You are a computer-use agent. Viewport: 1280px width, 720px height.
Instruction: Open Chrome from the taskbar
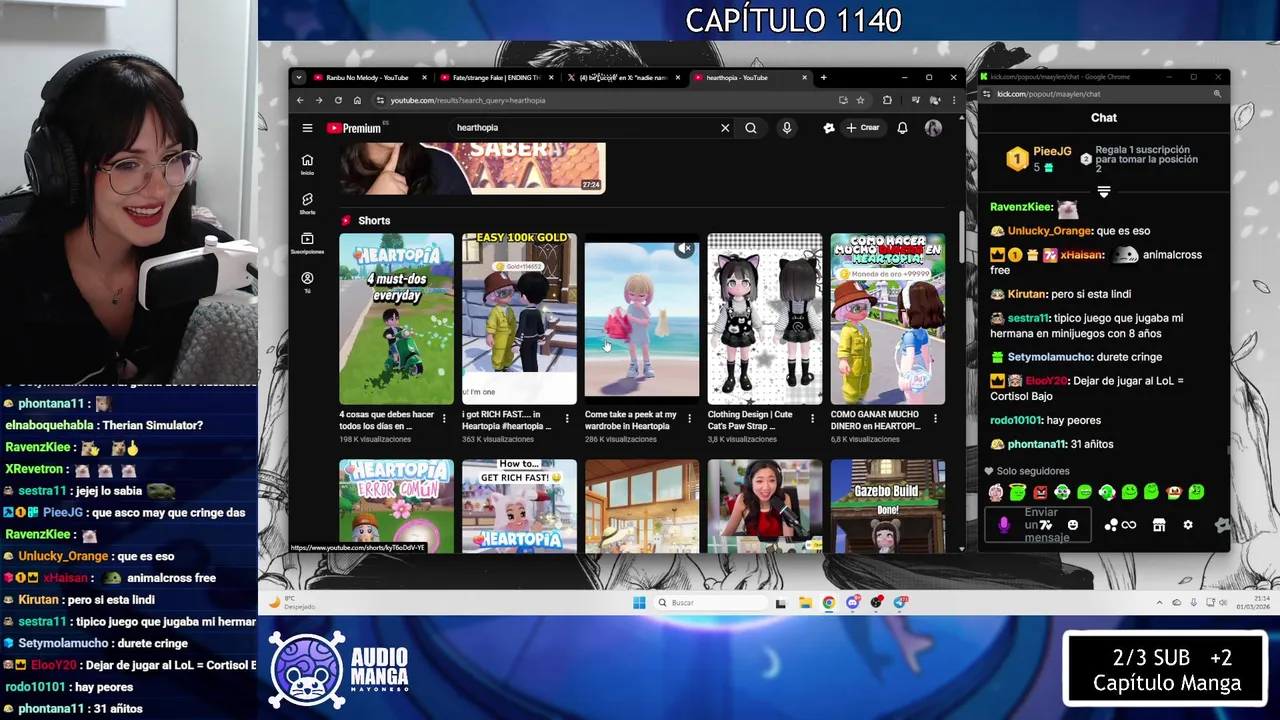tap(829, 602)
